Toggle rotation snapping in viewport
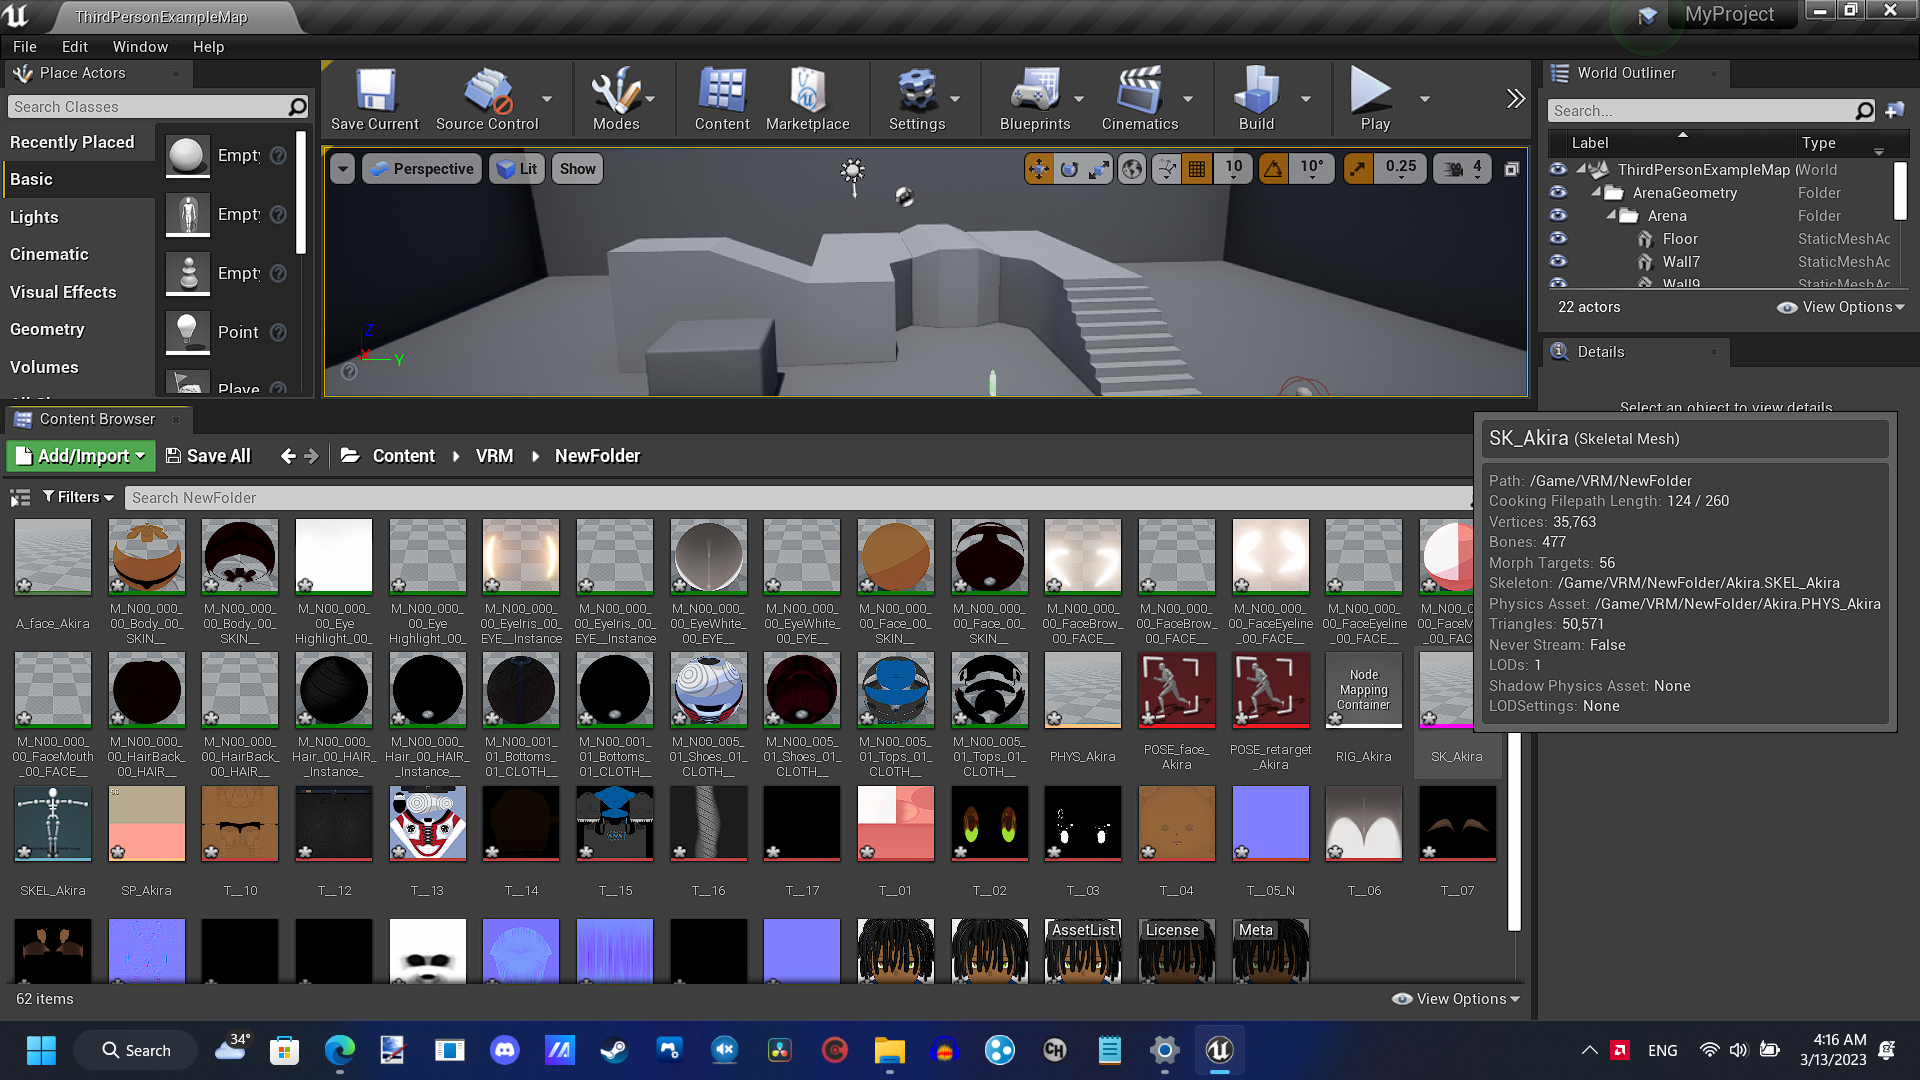 (x=1273, y=169)
